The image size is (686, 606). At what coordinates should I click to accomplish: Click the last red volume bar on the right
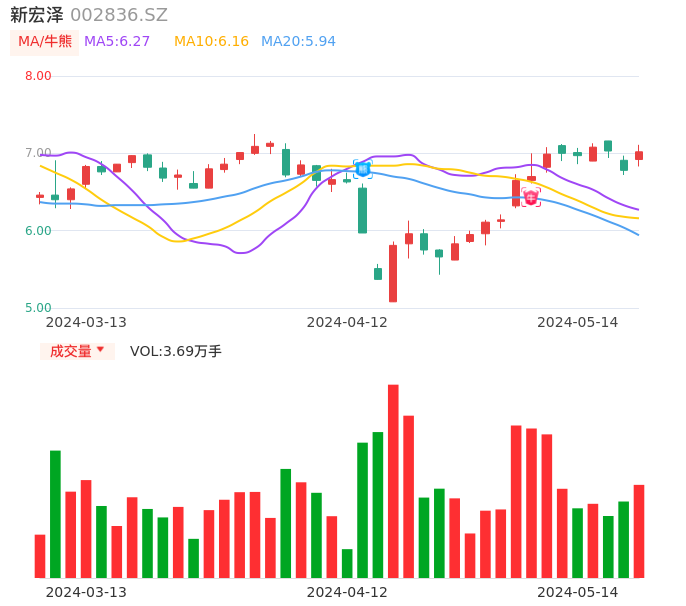(x=638, y=530)
